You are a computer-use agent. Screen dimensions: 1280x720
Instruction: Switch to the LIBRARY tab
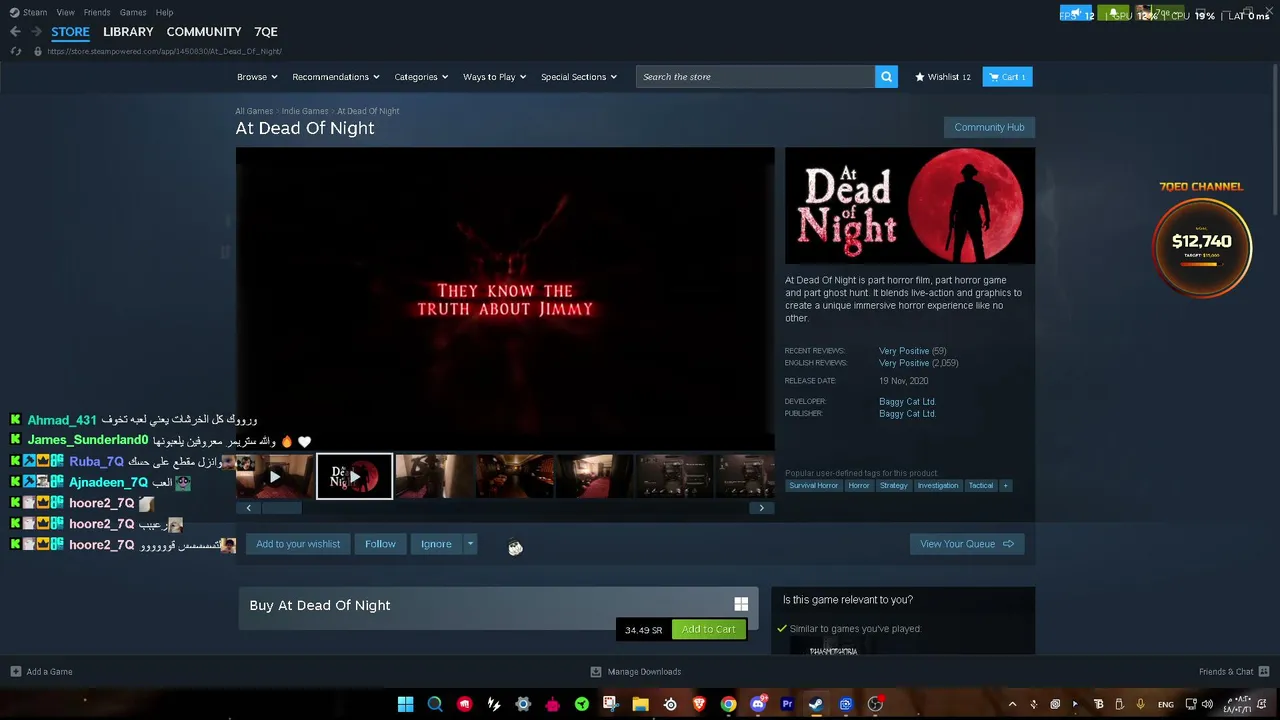pos(128,32)
